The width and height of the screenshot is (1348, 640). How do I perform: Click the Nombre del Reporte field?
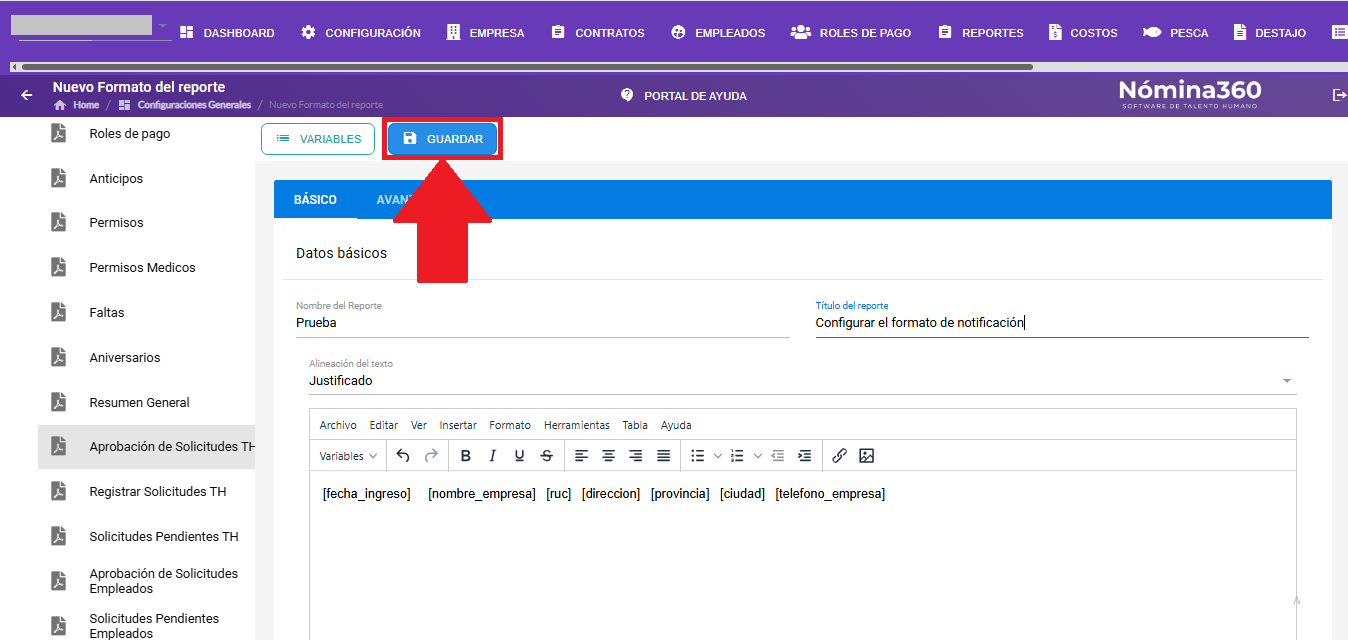[543, 323]
